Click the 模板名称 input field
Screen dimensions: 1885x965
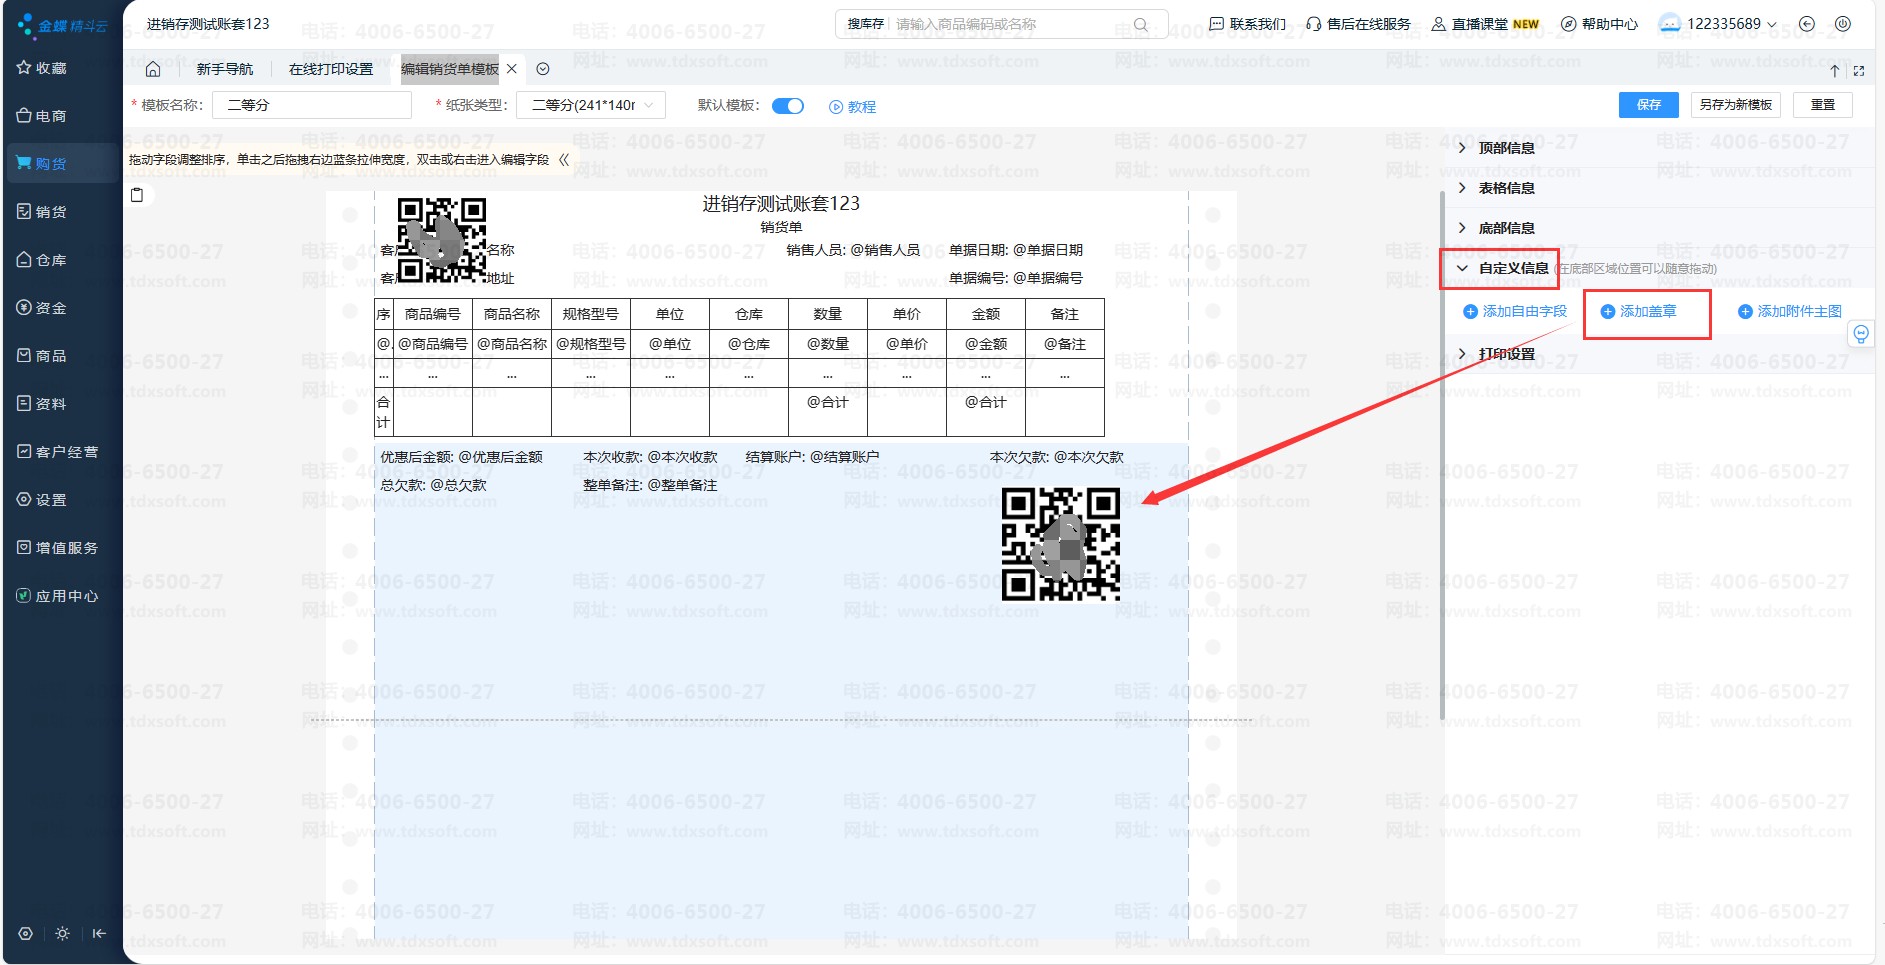pyautogui.click(x=312, y=105)
